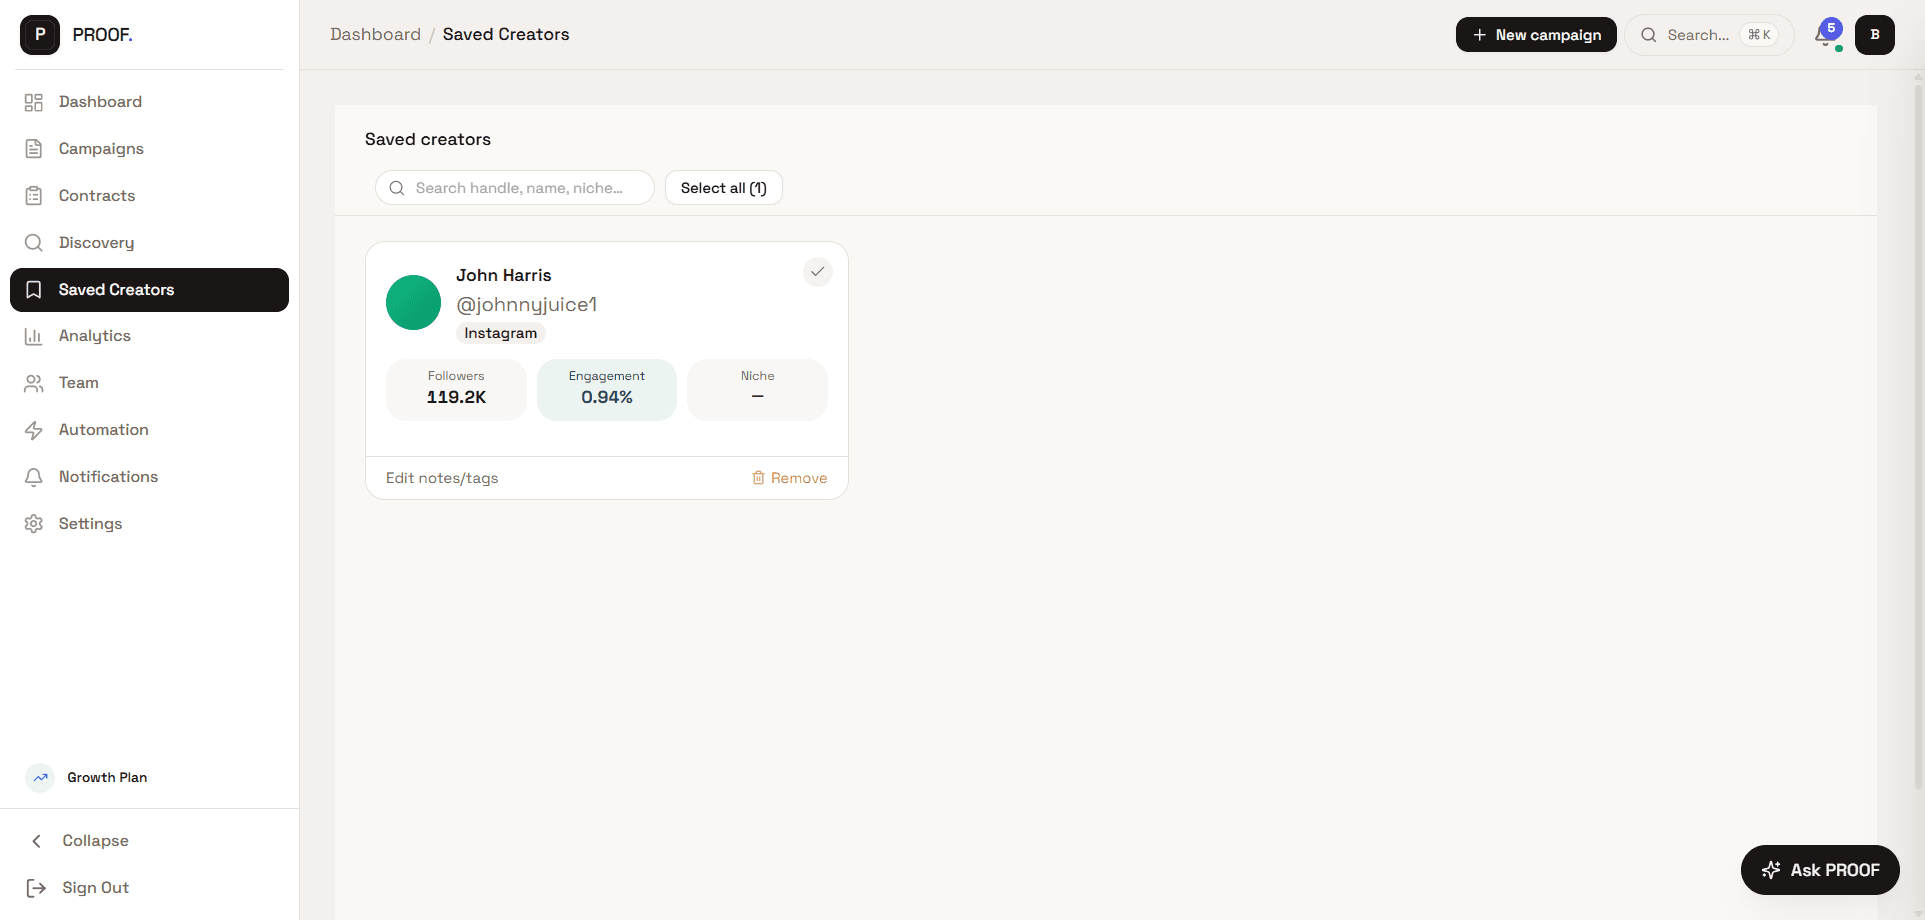Focus the top Search box
Image resolution: width=1925 pixels, height=920 pixels.
1709,35
